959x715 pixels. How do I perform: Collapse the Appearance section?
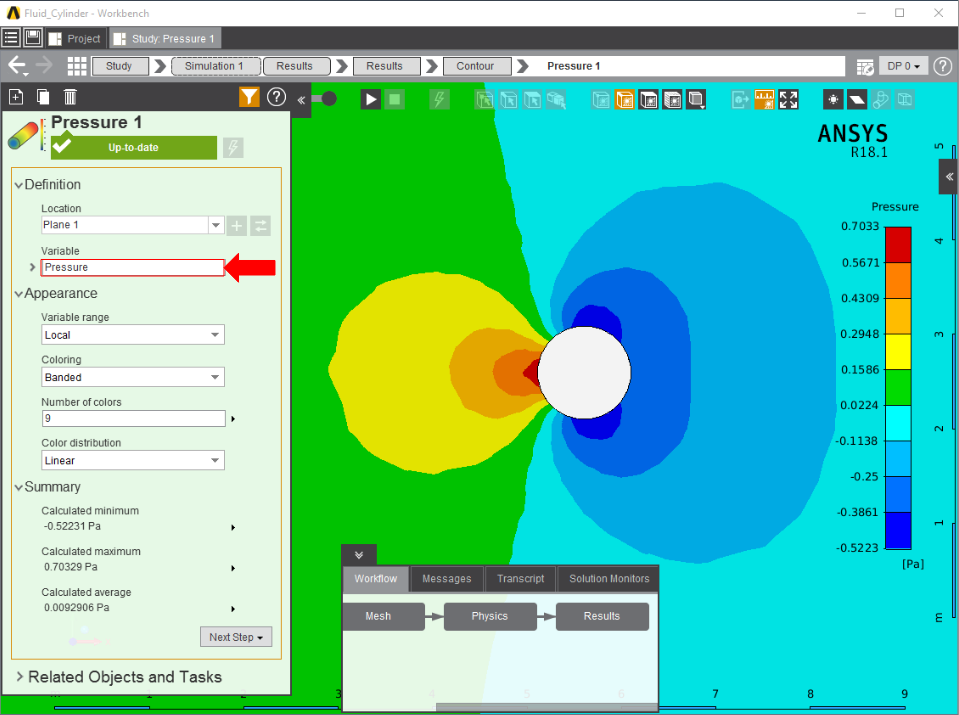click(x=18, y=294)
